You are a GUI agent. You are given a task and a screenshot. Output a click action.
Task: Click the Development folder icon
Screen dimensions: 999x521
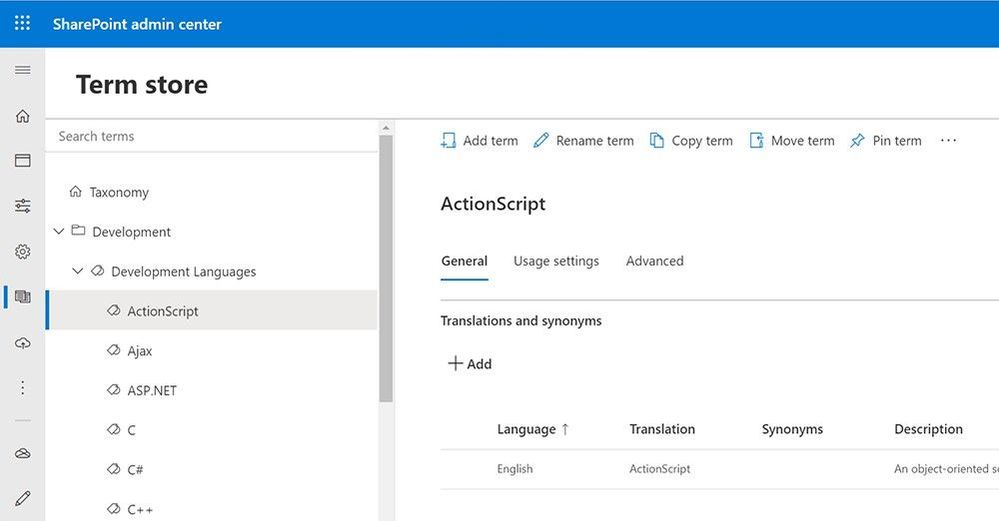(78, 230)
